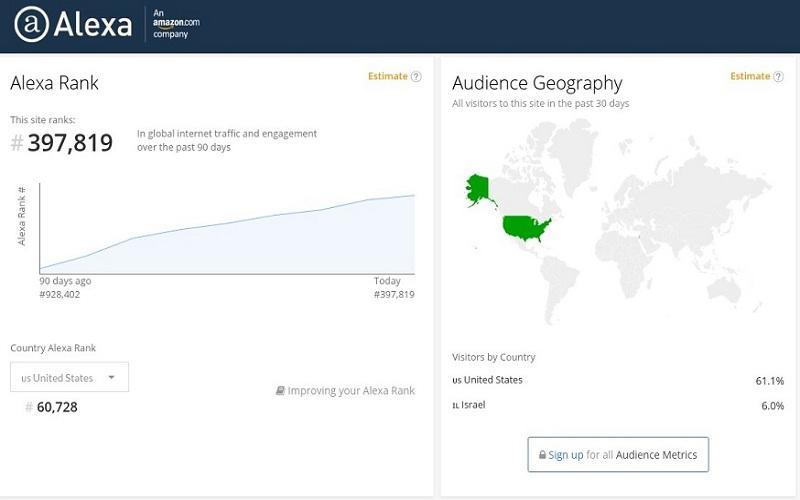Click the Estimate label in Alexa Rank panel
Viewport: 800px width, 500px height.
(x=388, y=76)
